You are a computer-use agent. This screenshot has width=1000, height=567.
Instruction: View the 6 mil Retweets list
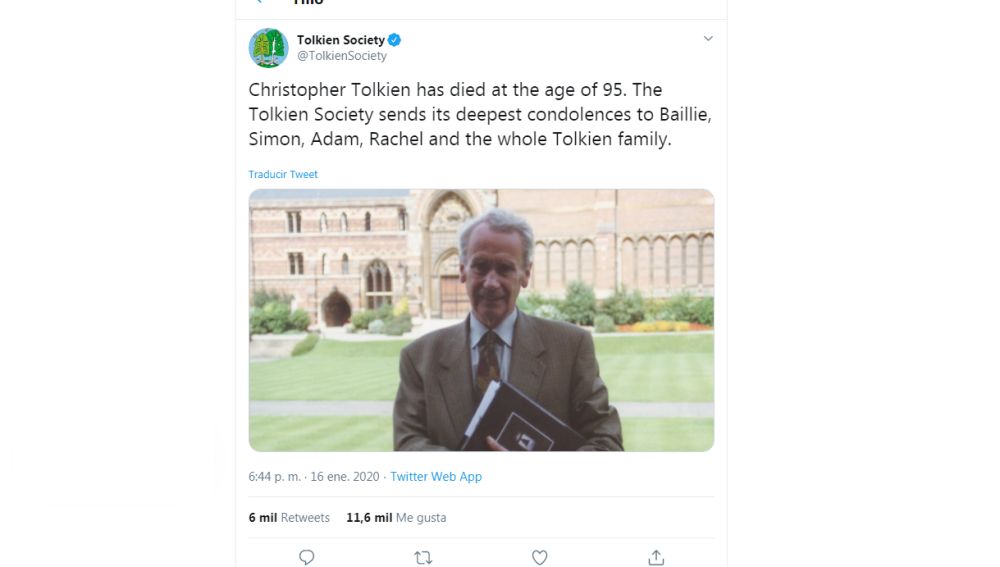point(289,518)
